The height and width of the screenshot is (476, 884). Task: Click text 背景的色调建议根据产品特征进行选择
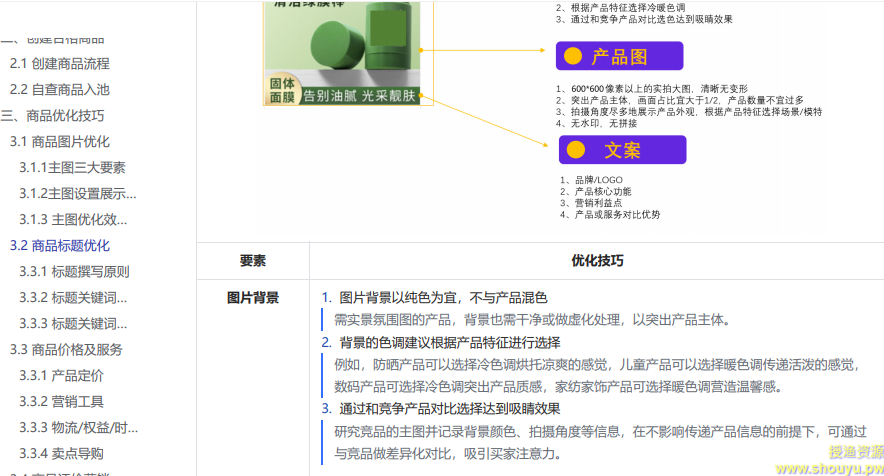point(449,342)
